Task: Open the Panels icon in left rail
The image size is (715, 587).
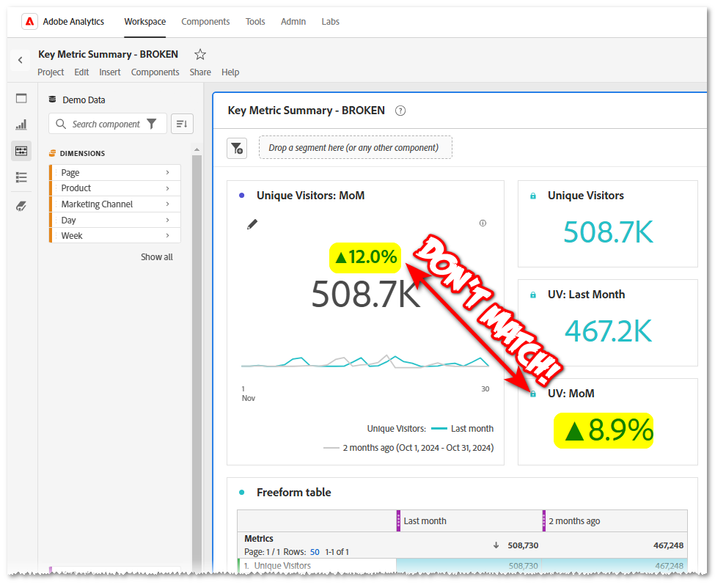Action: 21,98
